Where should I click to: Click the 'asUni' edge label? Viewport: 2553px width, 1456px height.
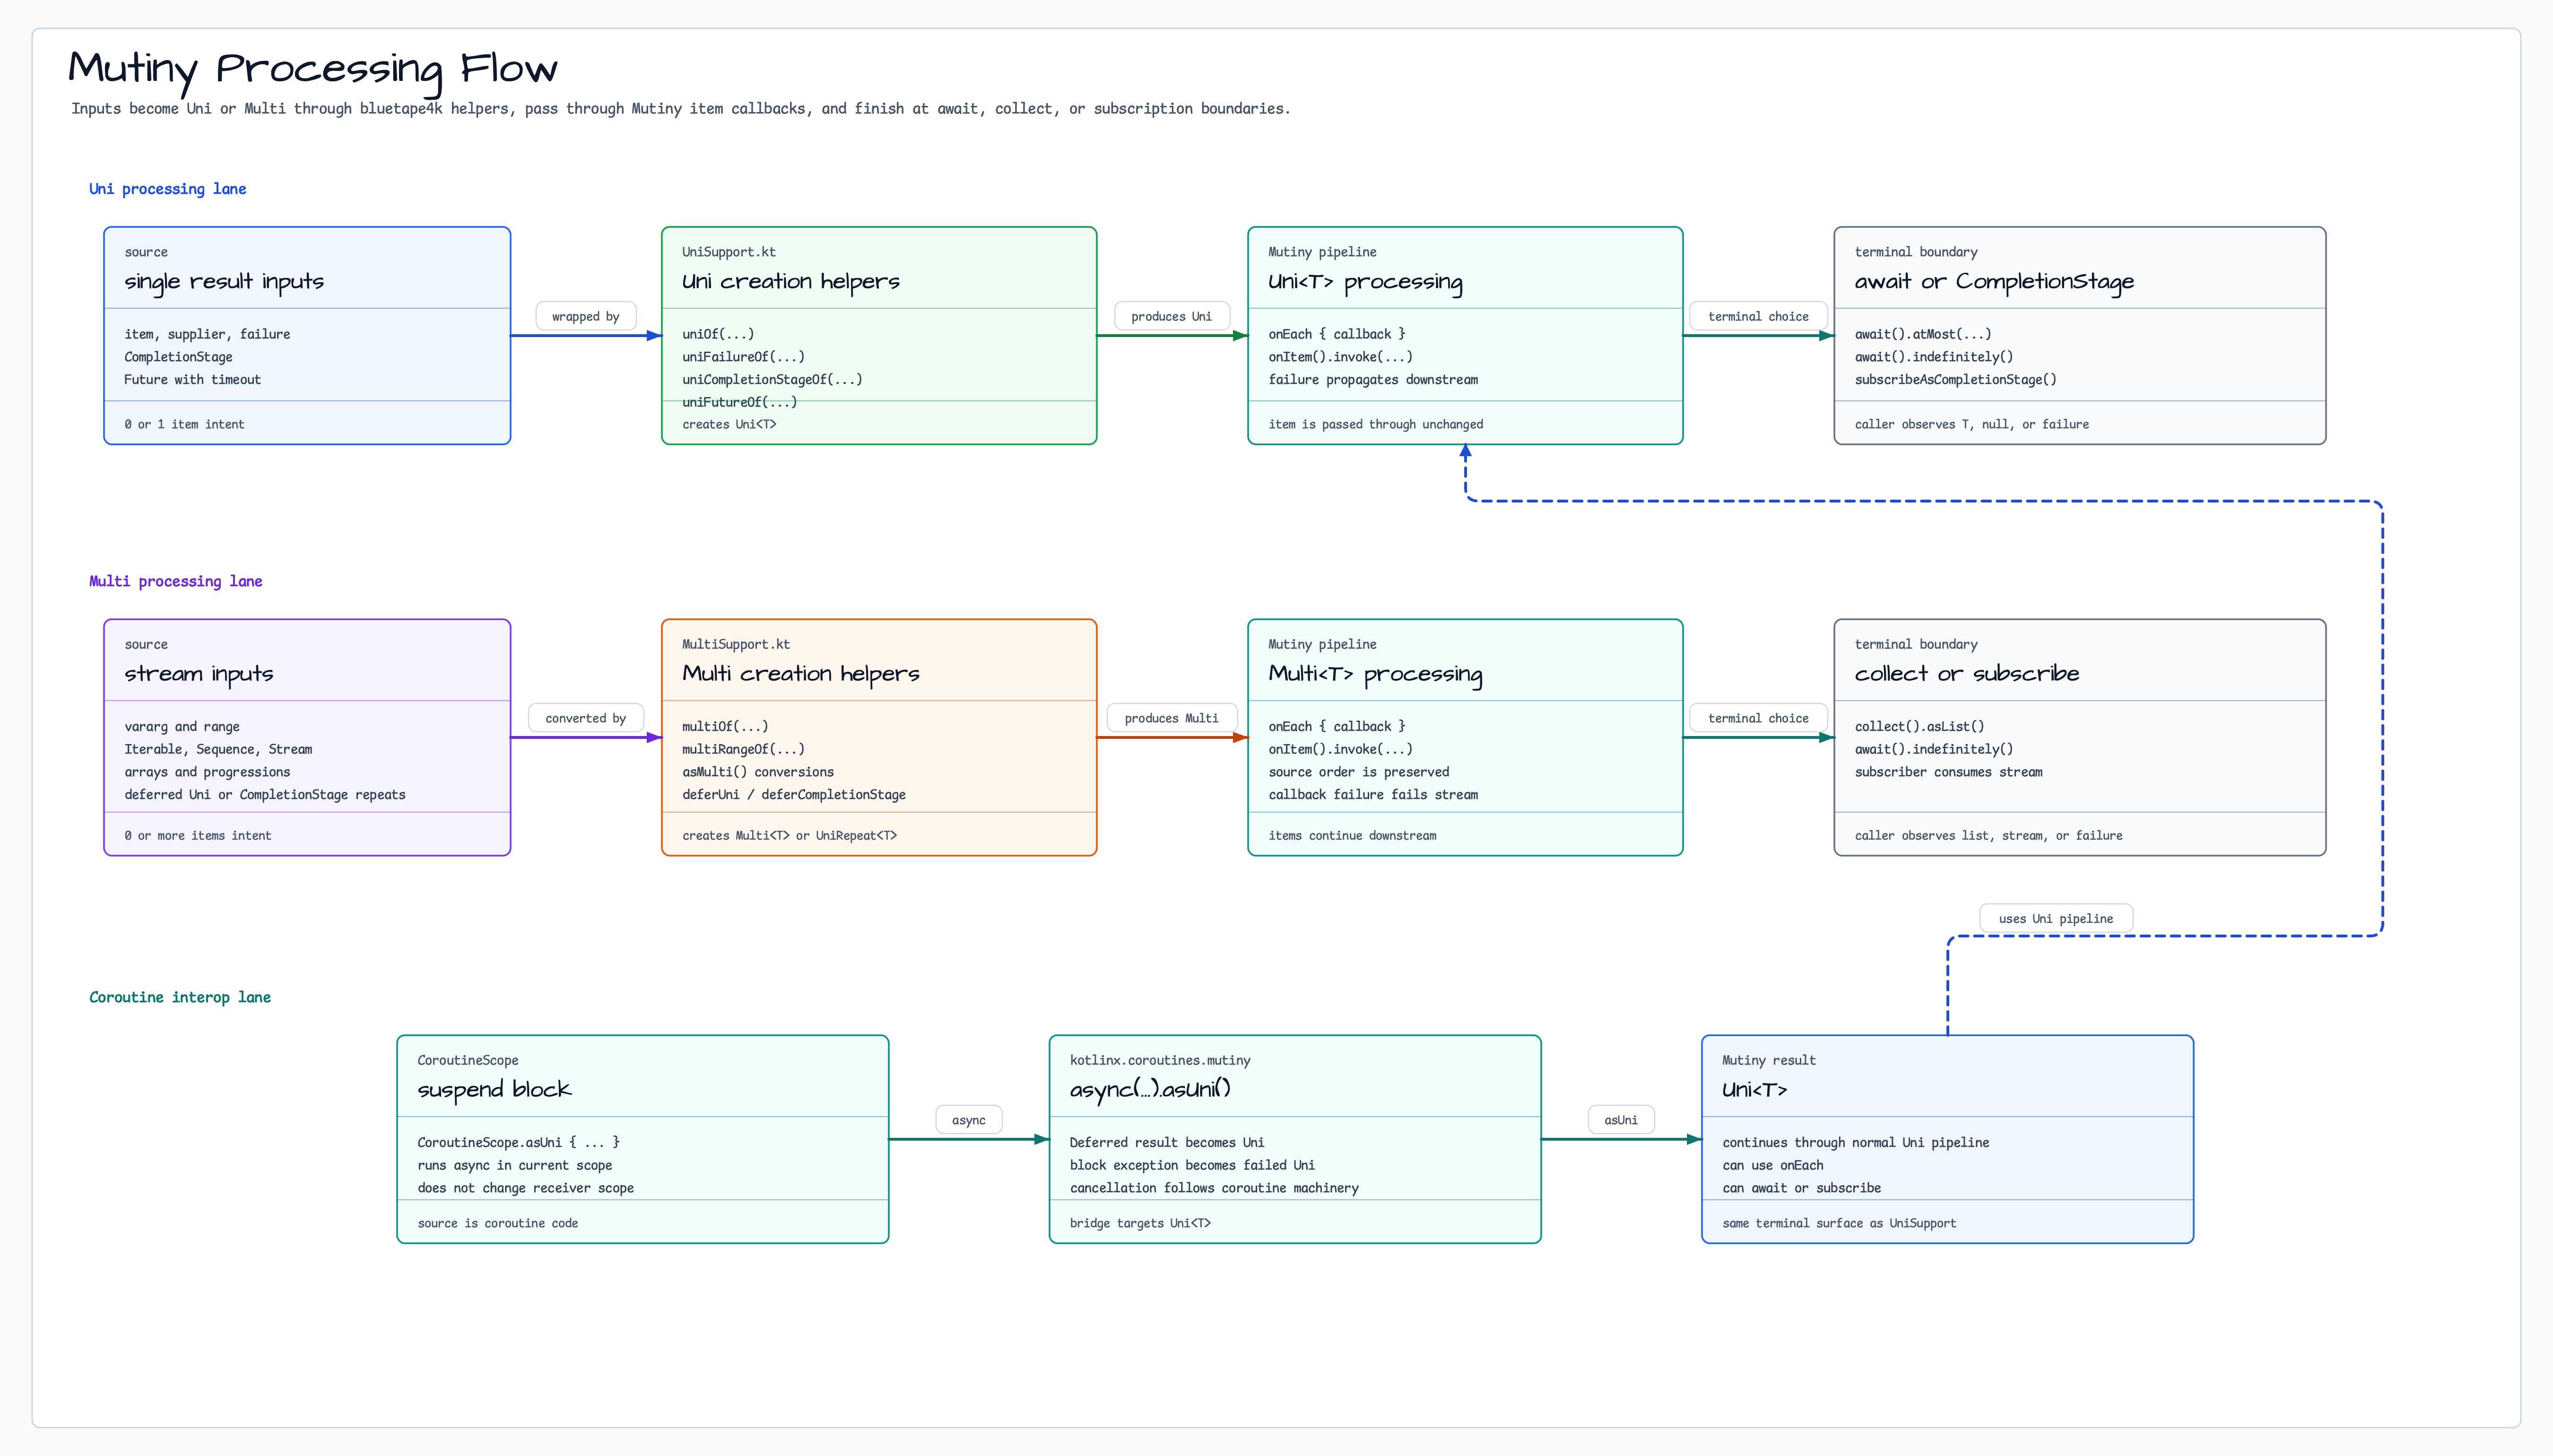coord(1621,1121)
